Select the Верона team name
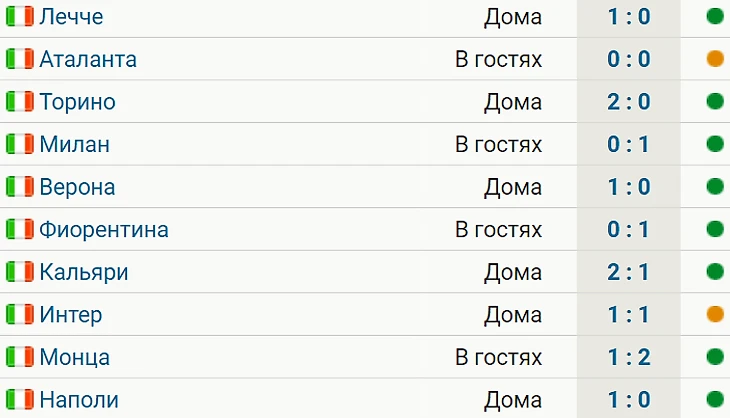The width and height of the screenshot is (730, 418). 77,187
